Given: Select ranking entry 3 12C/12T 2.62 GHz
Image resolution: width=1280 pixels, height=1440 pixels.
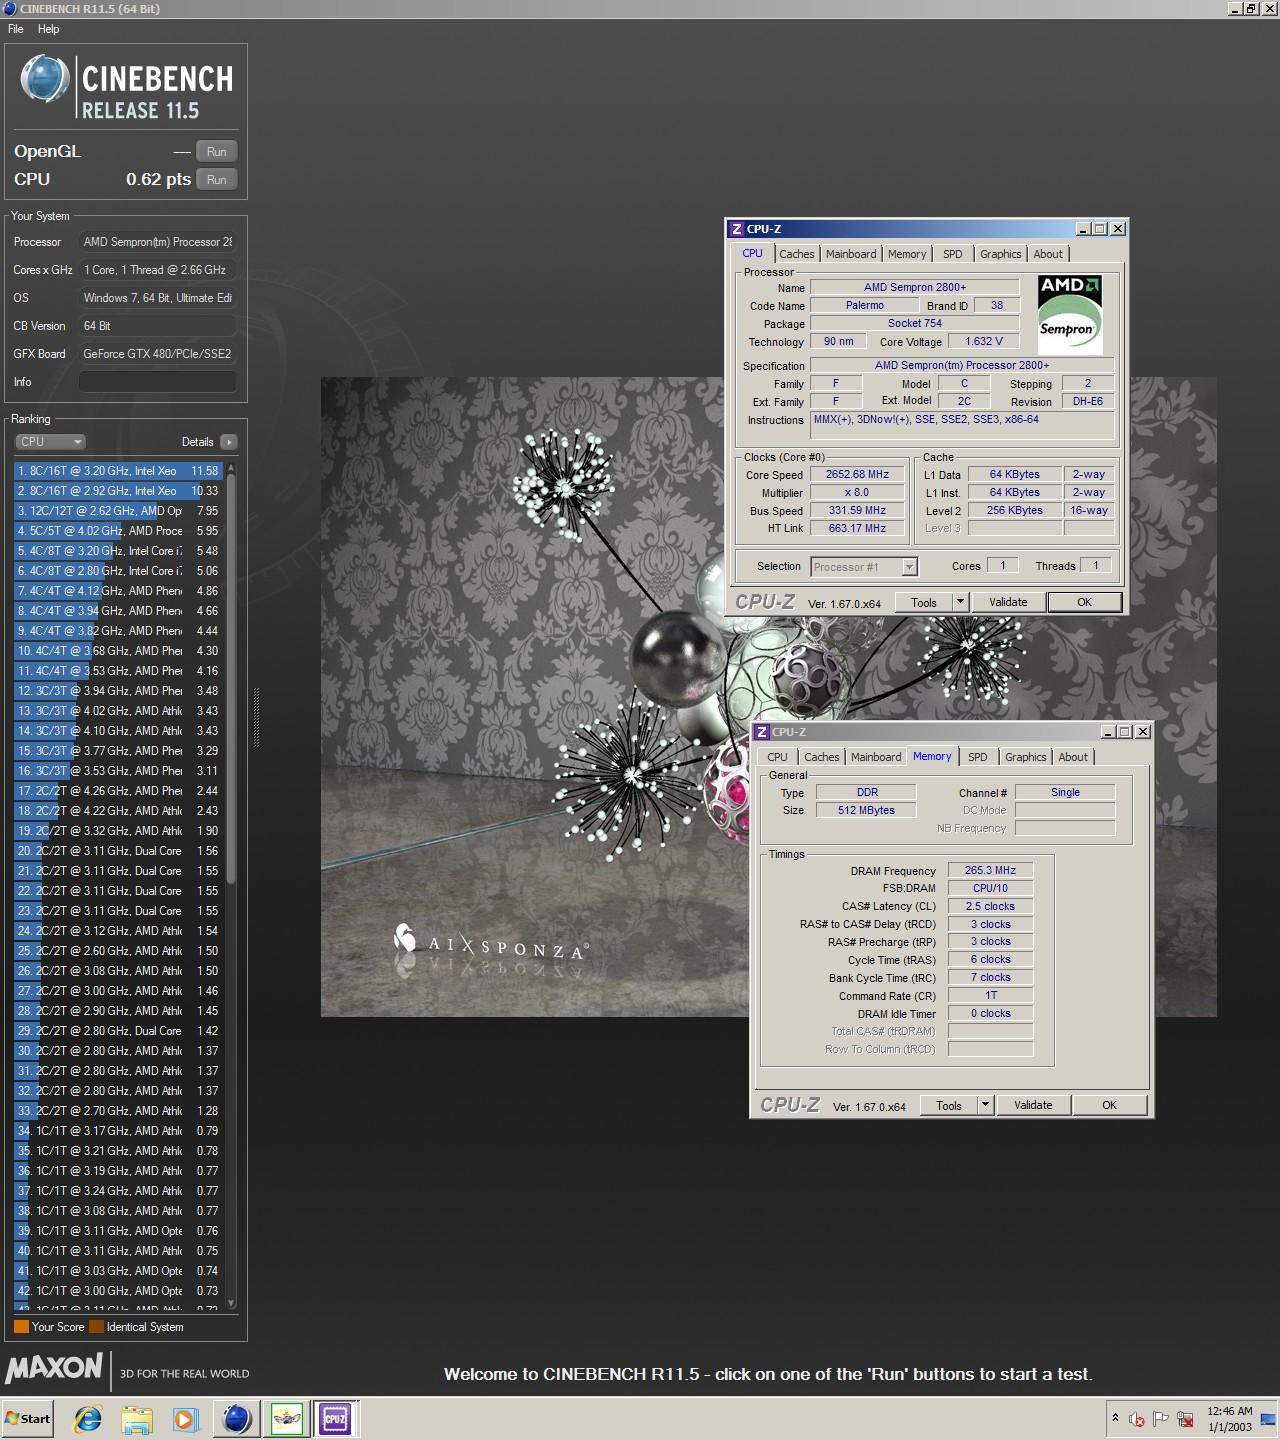Looking at the screenshot, I should click(x=118, y=511).
